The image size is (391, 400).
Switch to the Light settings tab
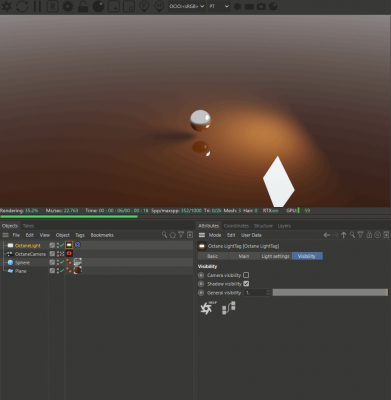click(x=275, y=256)
